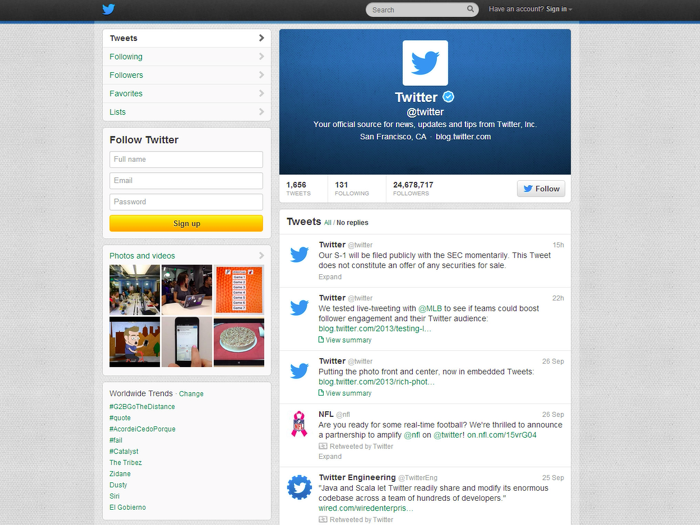
Task: Click the Twitter profile avatar in header
Action: click(x=425, y=63)
